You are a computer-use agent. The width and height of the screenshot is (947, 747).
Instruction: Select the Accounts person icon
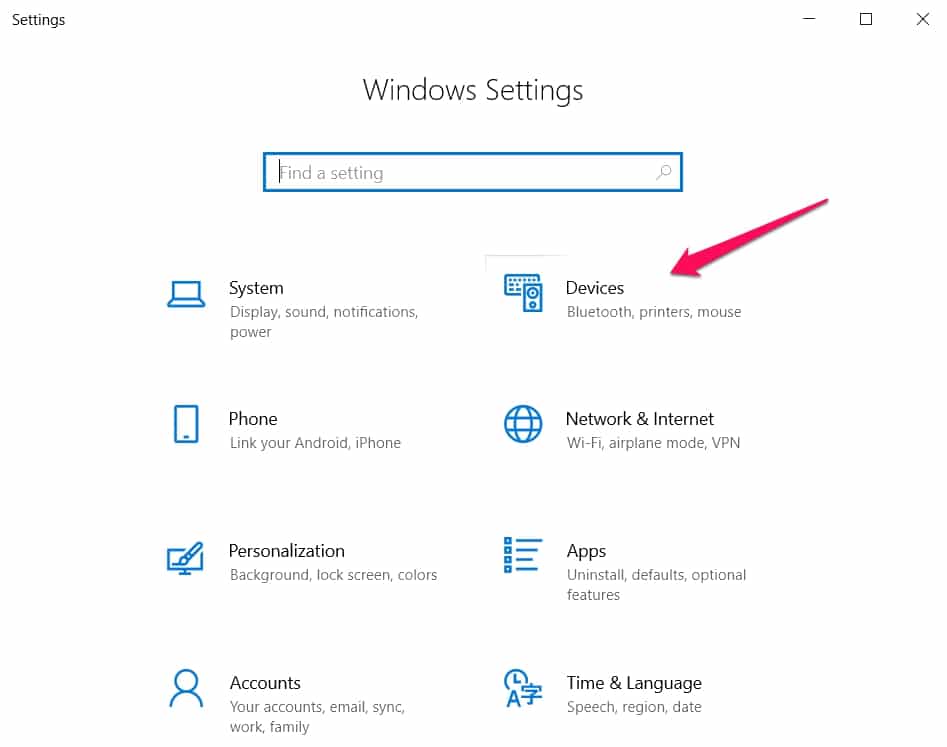coord(186,688)
